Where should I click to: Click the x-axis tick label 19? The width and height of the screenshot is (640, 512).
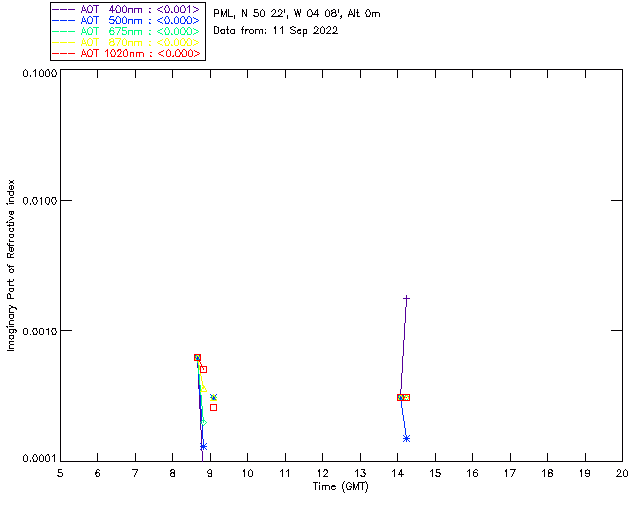click(x=585, y=473)
